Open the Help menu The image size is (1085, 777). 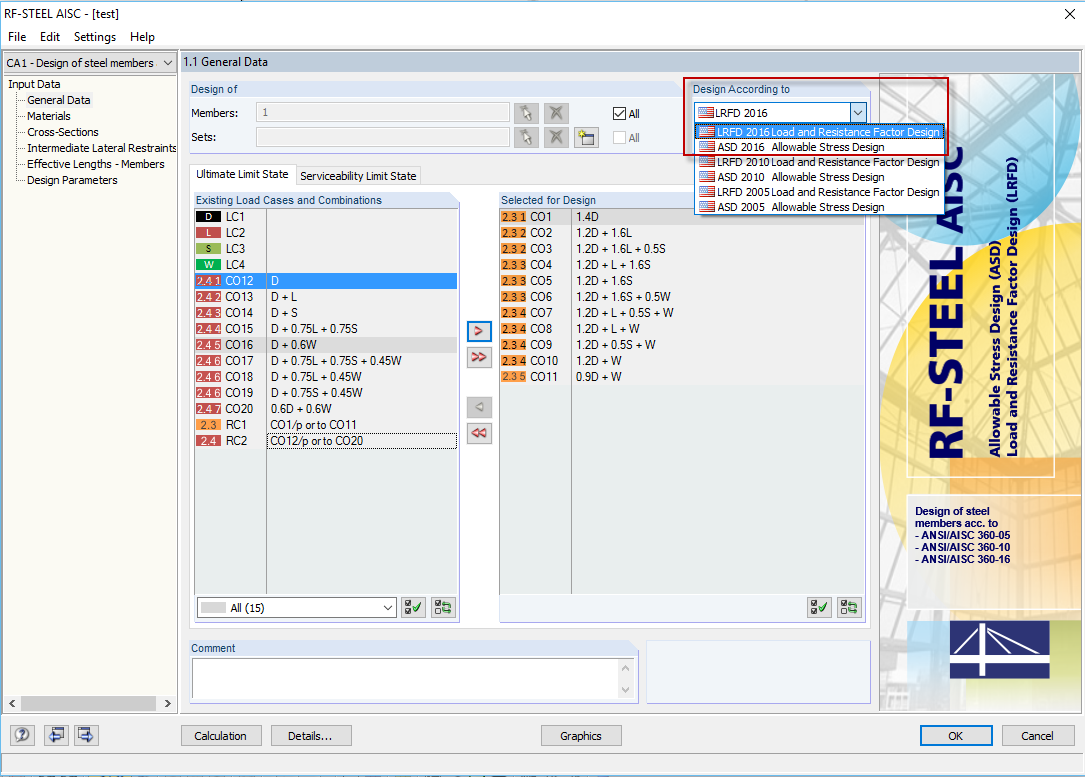(143, 37)
